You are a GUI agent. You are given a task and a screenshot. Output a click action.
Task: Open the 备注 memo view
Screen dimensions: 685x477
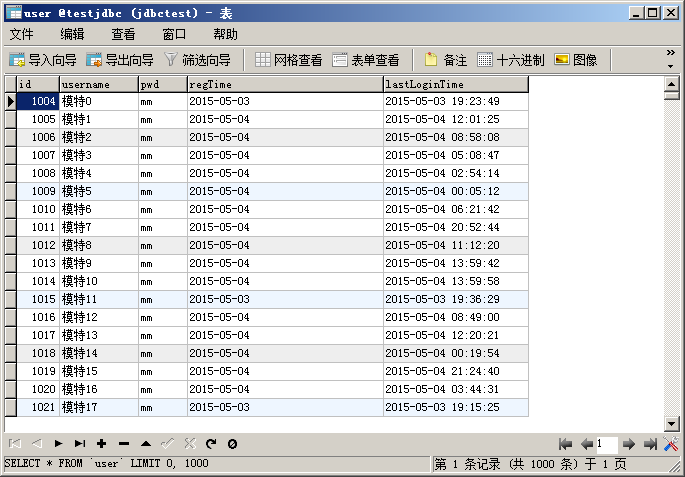[x=446, y=60]
